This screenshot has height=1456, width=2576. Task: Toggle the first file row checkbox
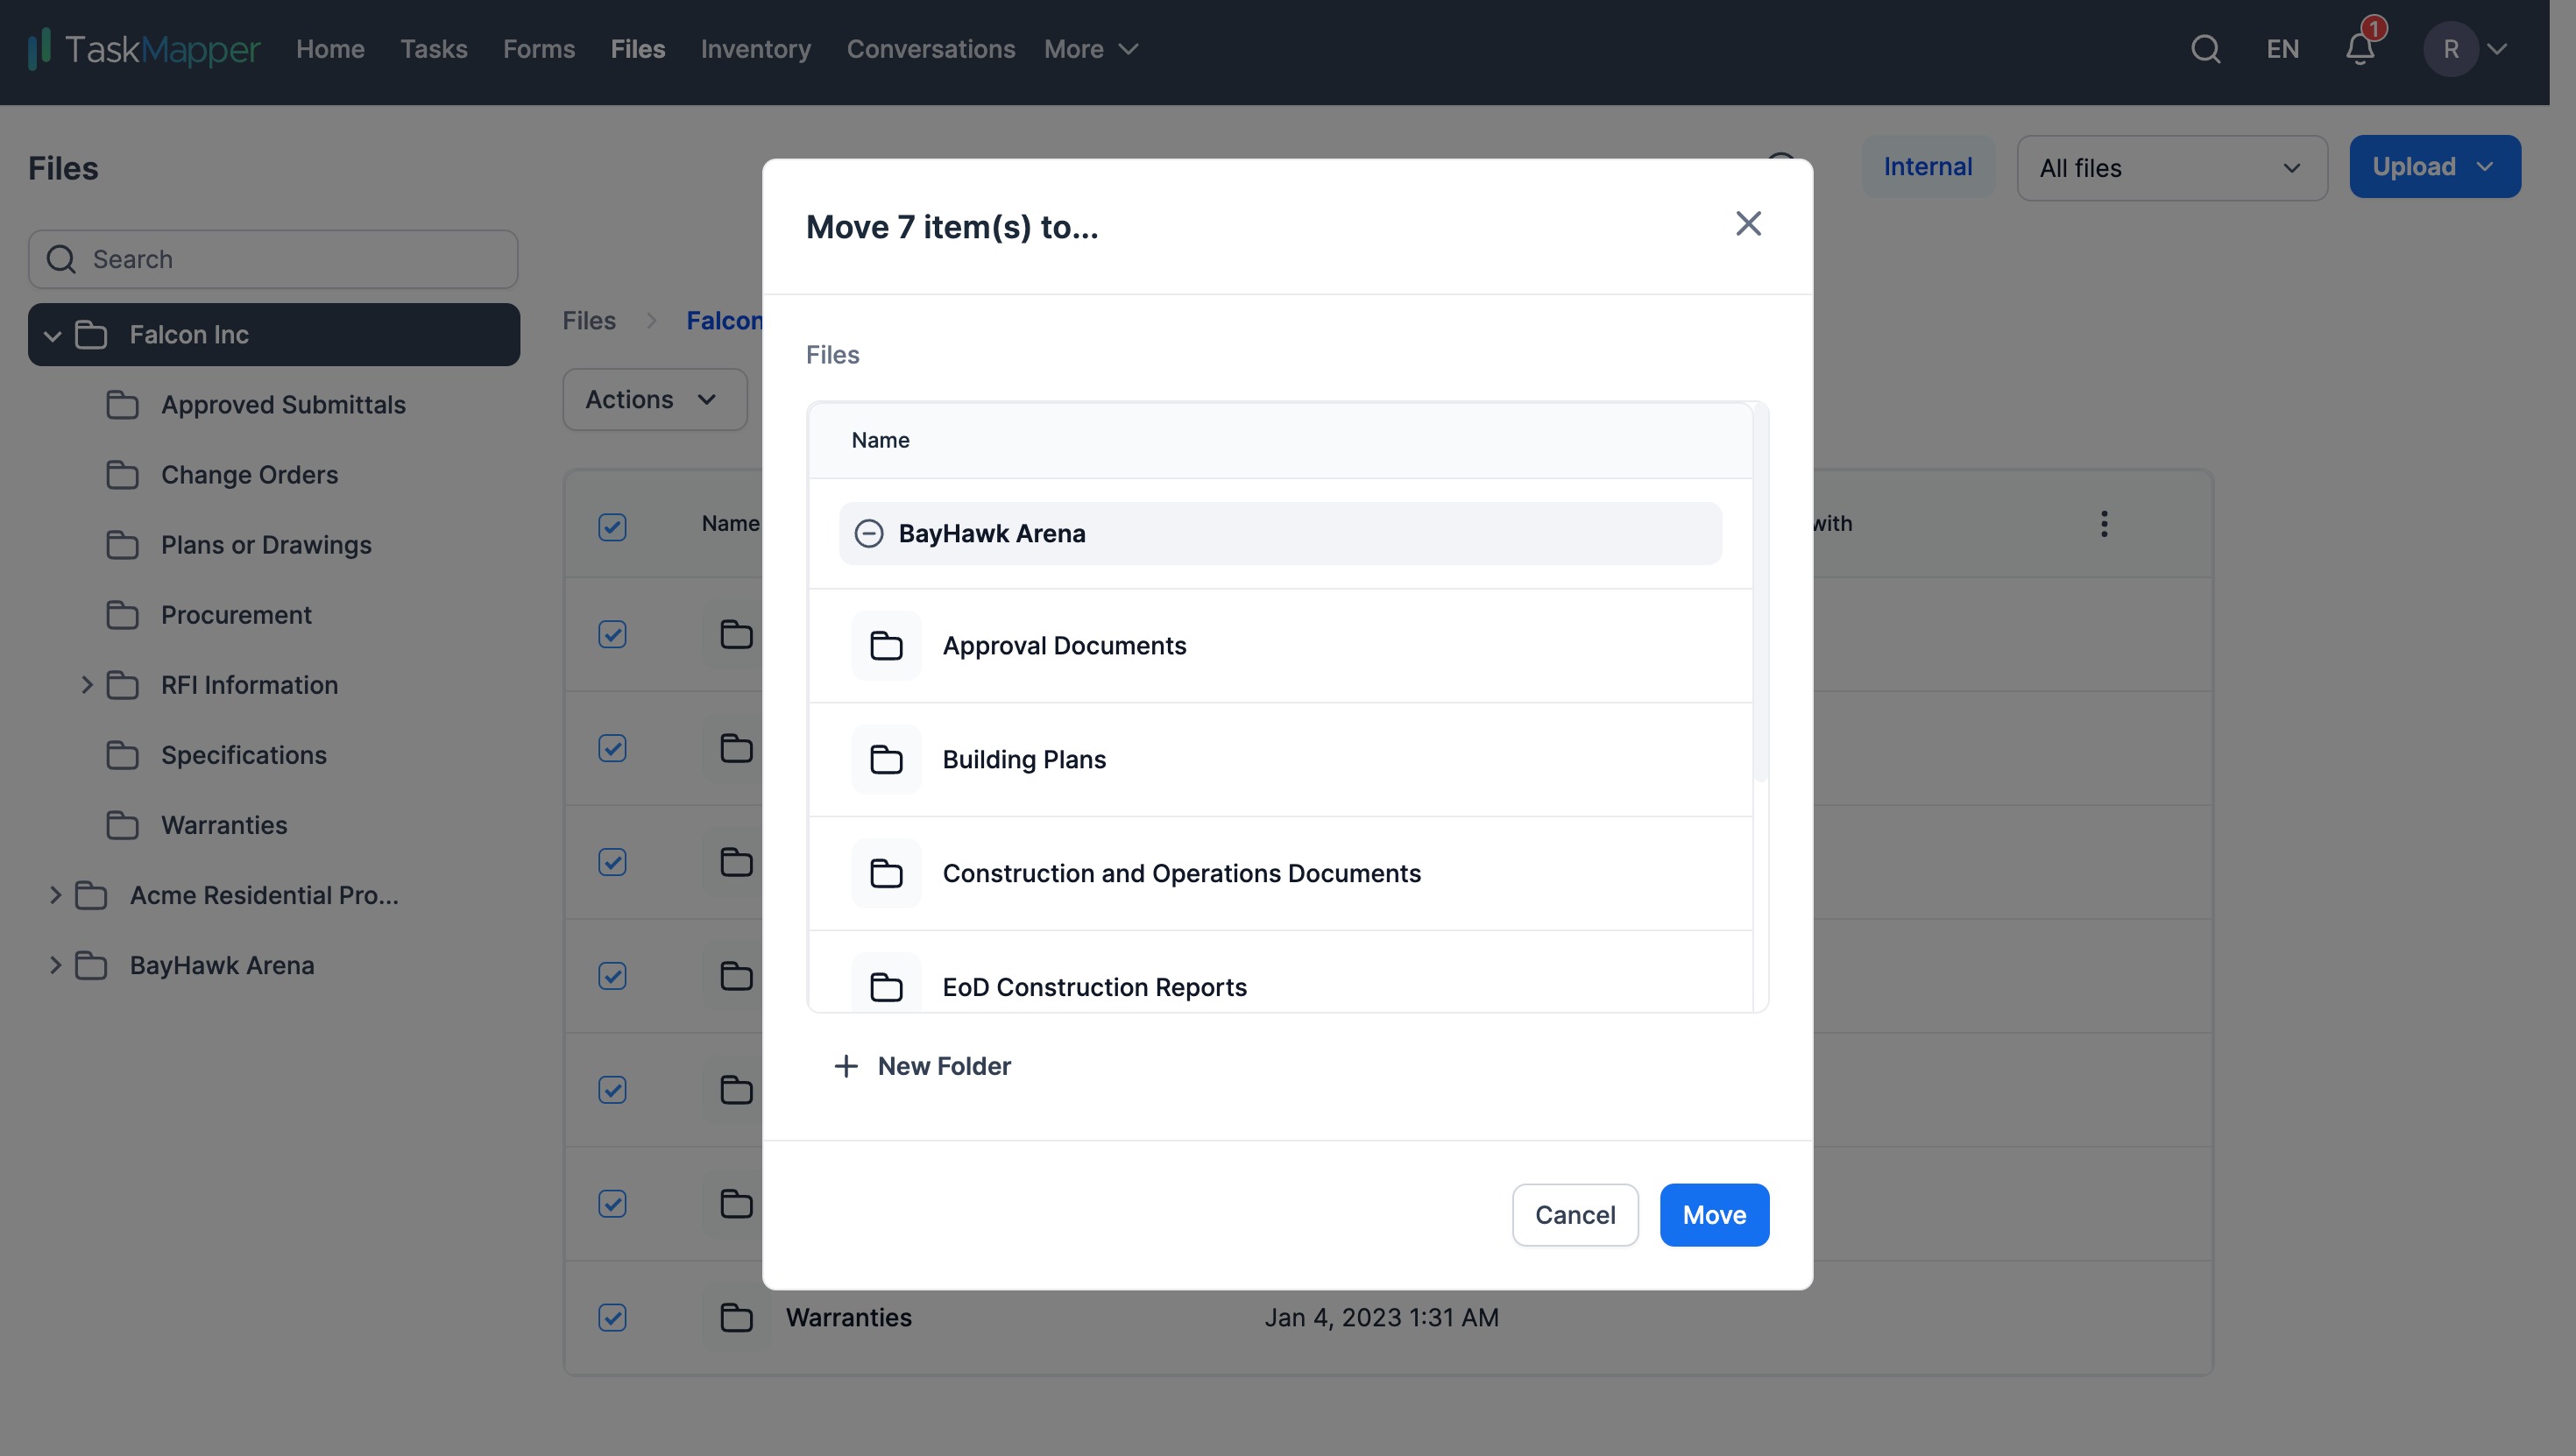pyautogui.click(x=612, y=634)
